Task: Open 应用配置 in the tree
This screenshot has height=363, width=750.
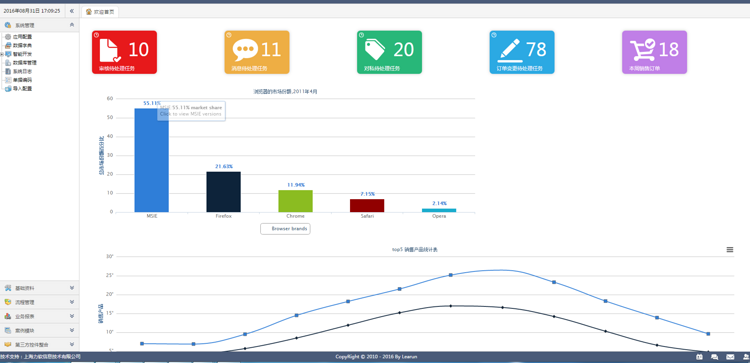Action: [22, 37]
